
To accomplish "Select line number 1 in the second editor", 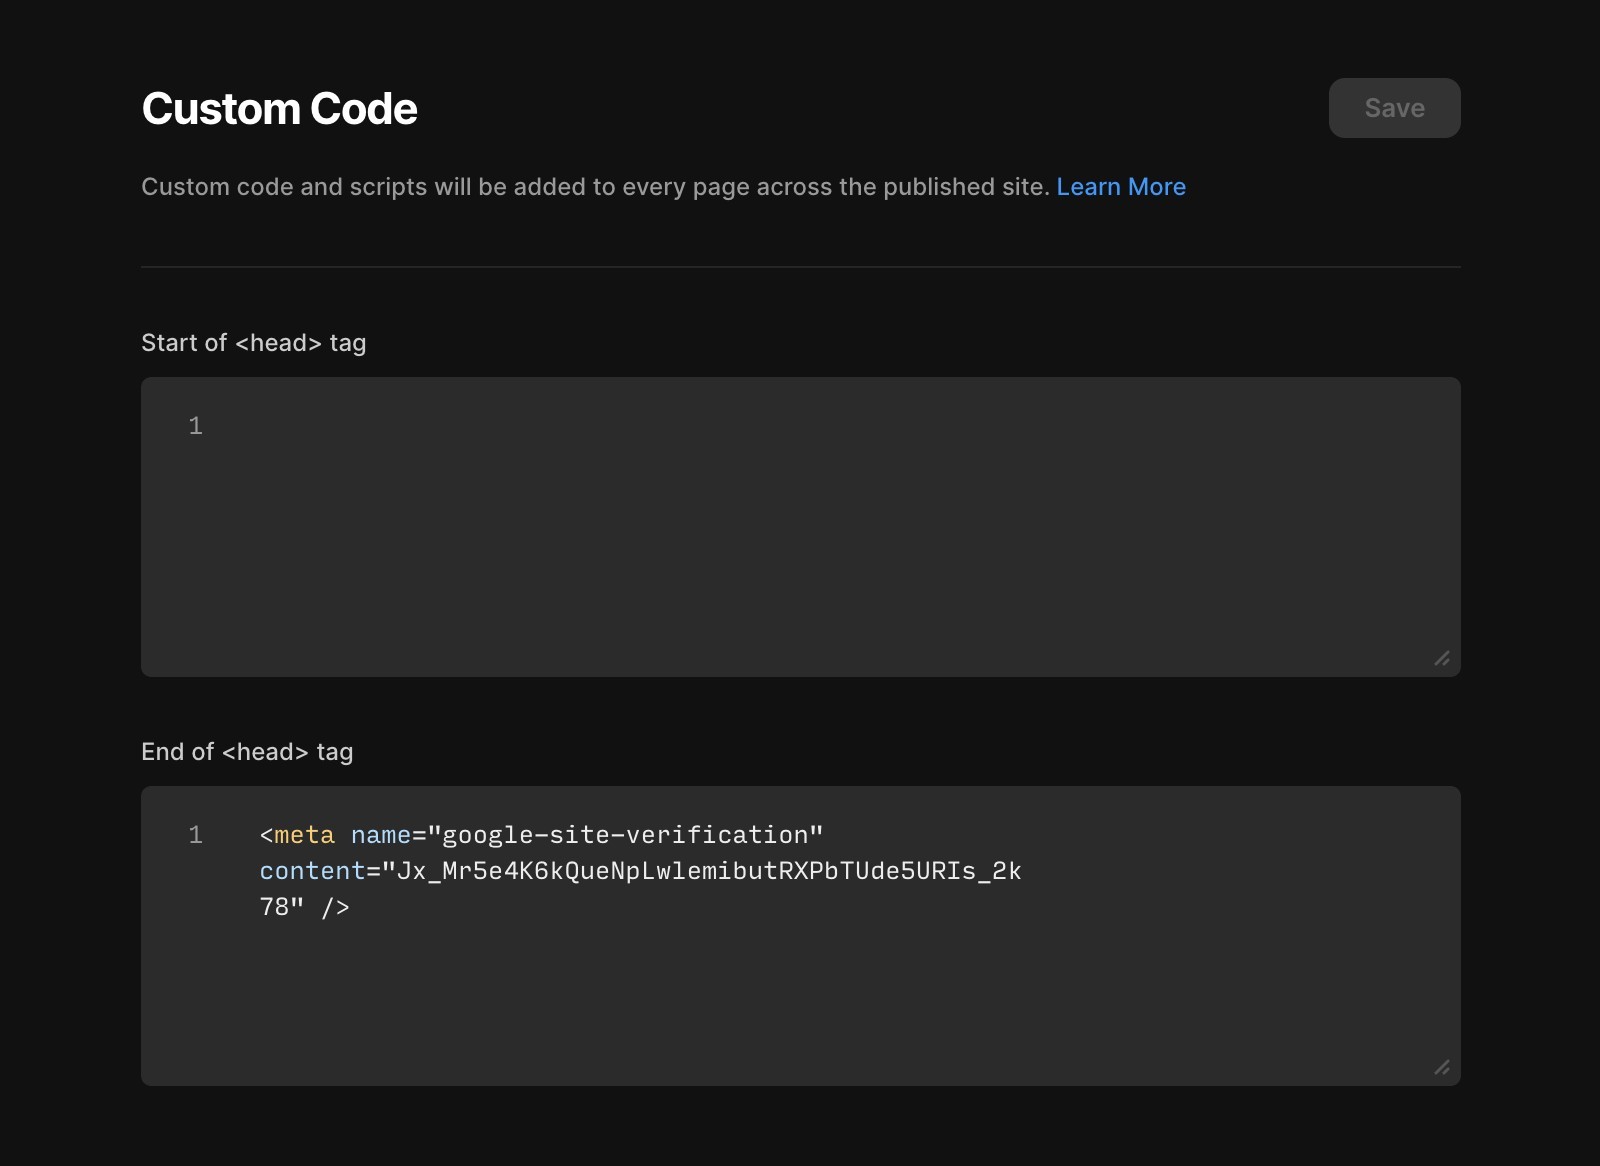I will 195,835.
